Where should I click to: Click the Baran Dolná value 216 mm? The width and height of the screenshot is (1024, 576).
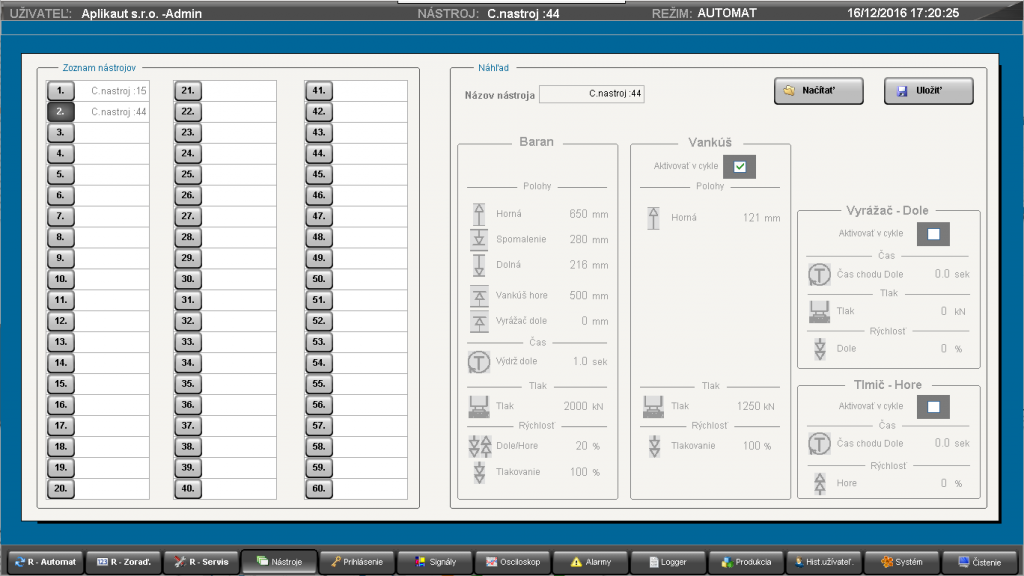pos(588,265)
